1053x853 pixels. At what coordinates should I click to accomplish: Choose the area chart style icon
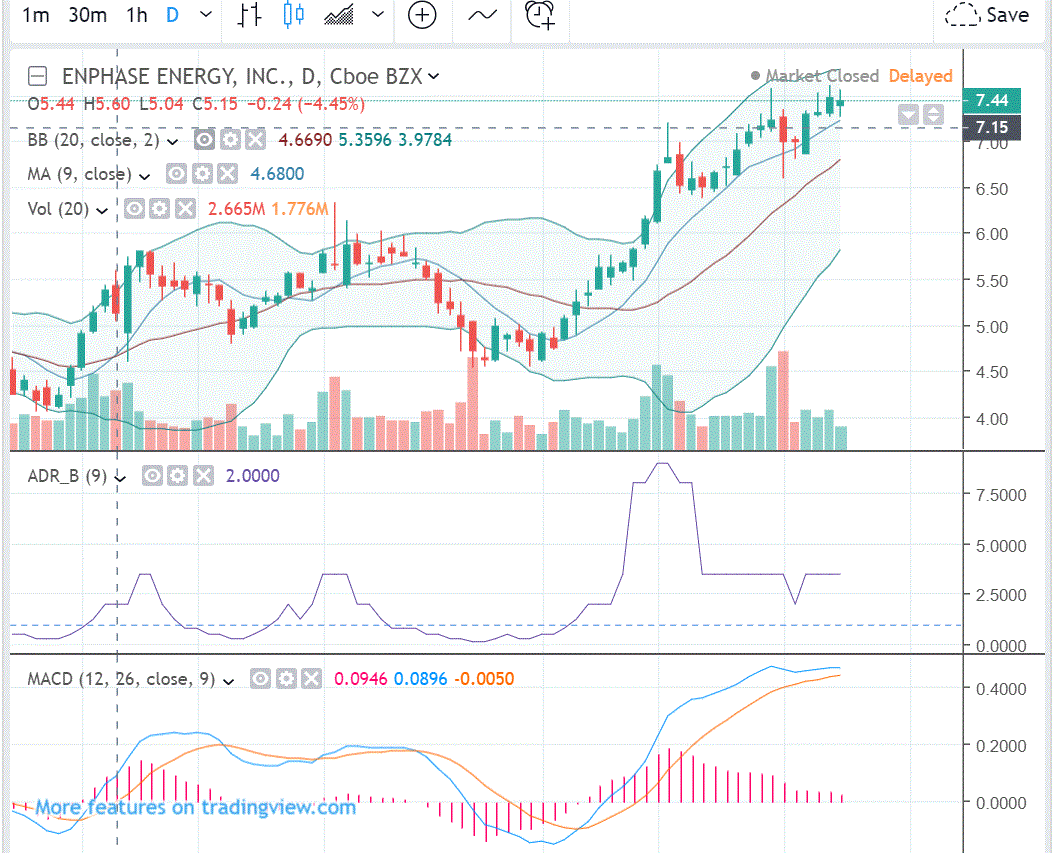coord(338,15)
